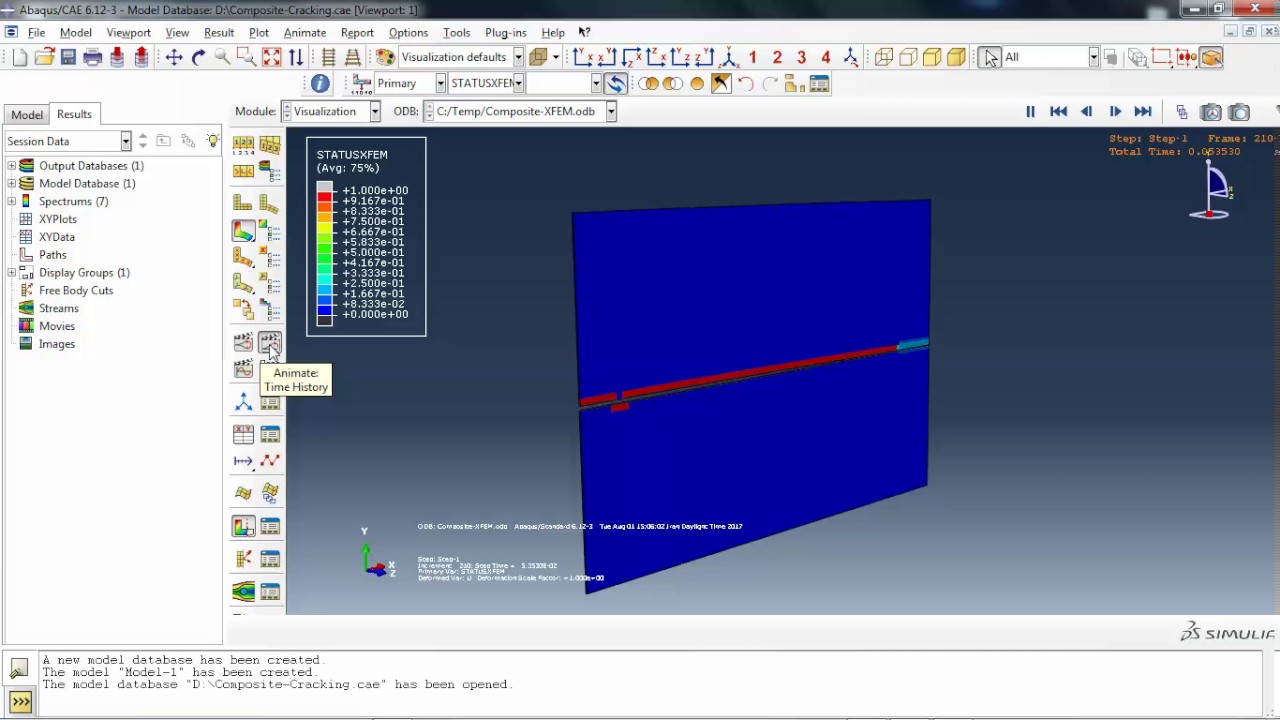Click the Query information icon

point(320,84)
